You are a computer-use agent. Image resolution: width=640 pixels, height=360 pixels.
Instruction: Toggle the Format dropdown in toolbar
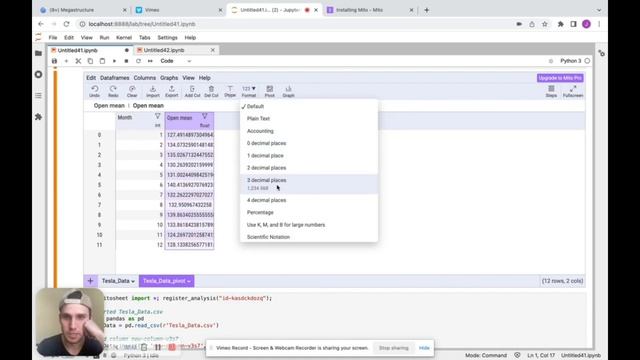[x=249, y=91]
